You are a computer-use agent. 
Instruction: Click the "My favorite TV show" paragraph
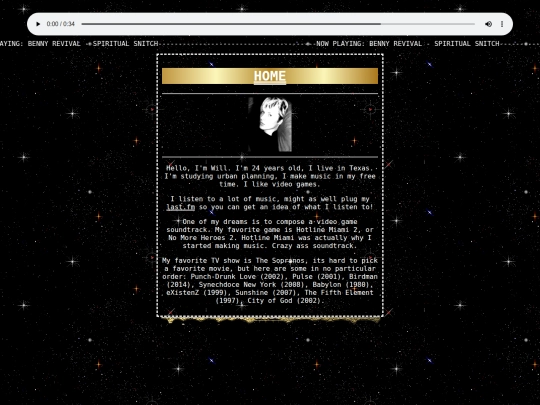click(x=270, y=281)
